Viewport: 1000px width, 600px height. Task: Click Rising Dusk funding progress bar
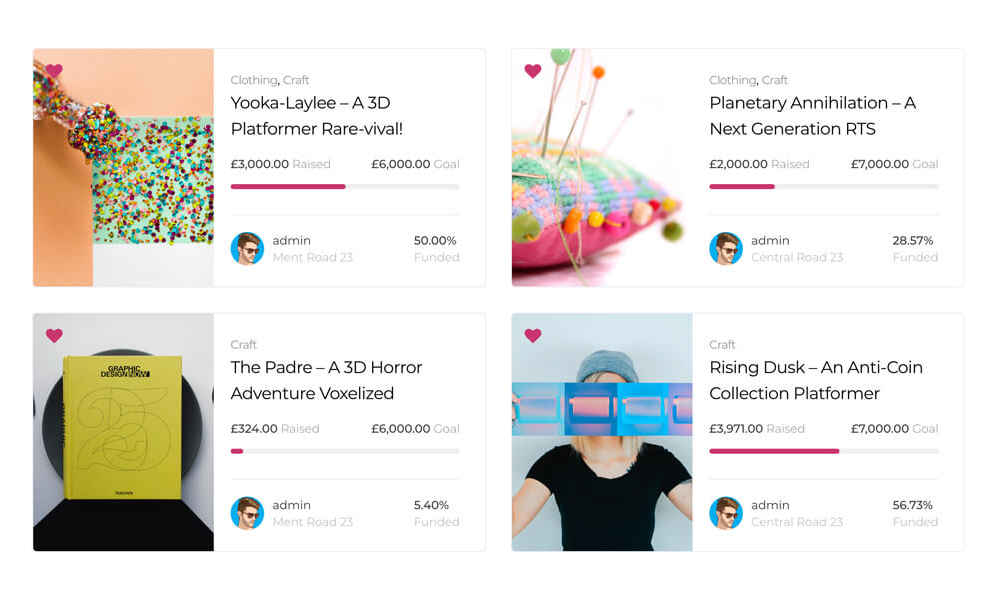pos(824,452)
